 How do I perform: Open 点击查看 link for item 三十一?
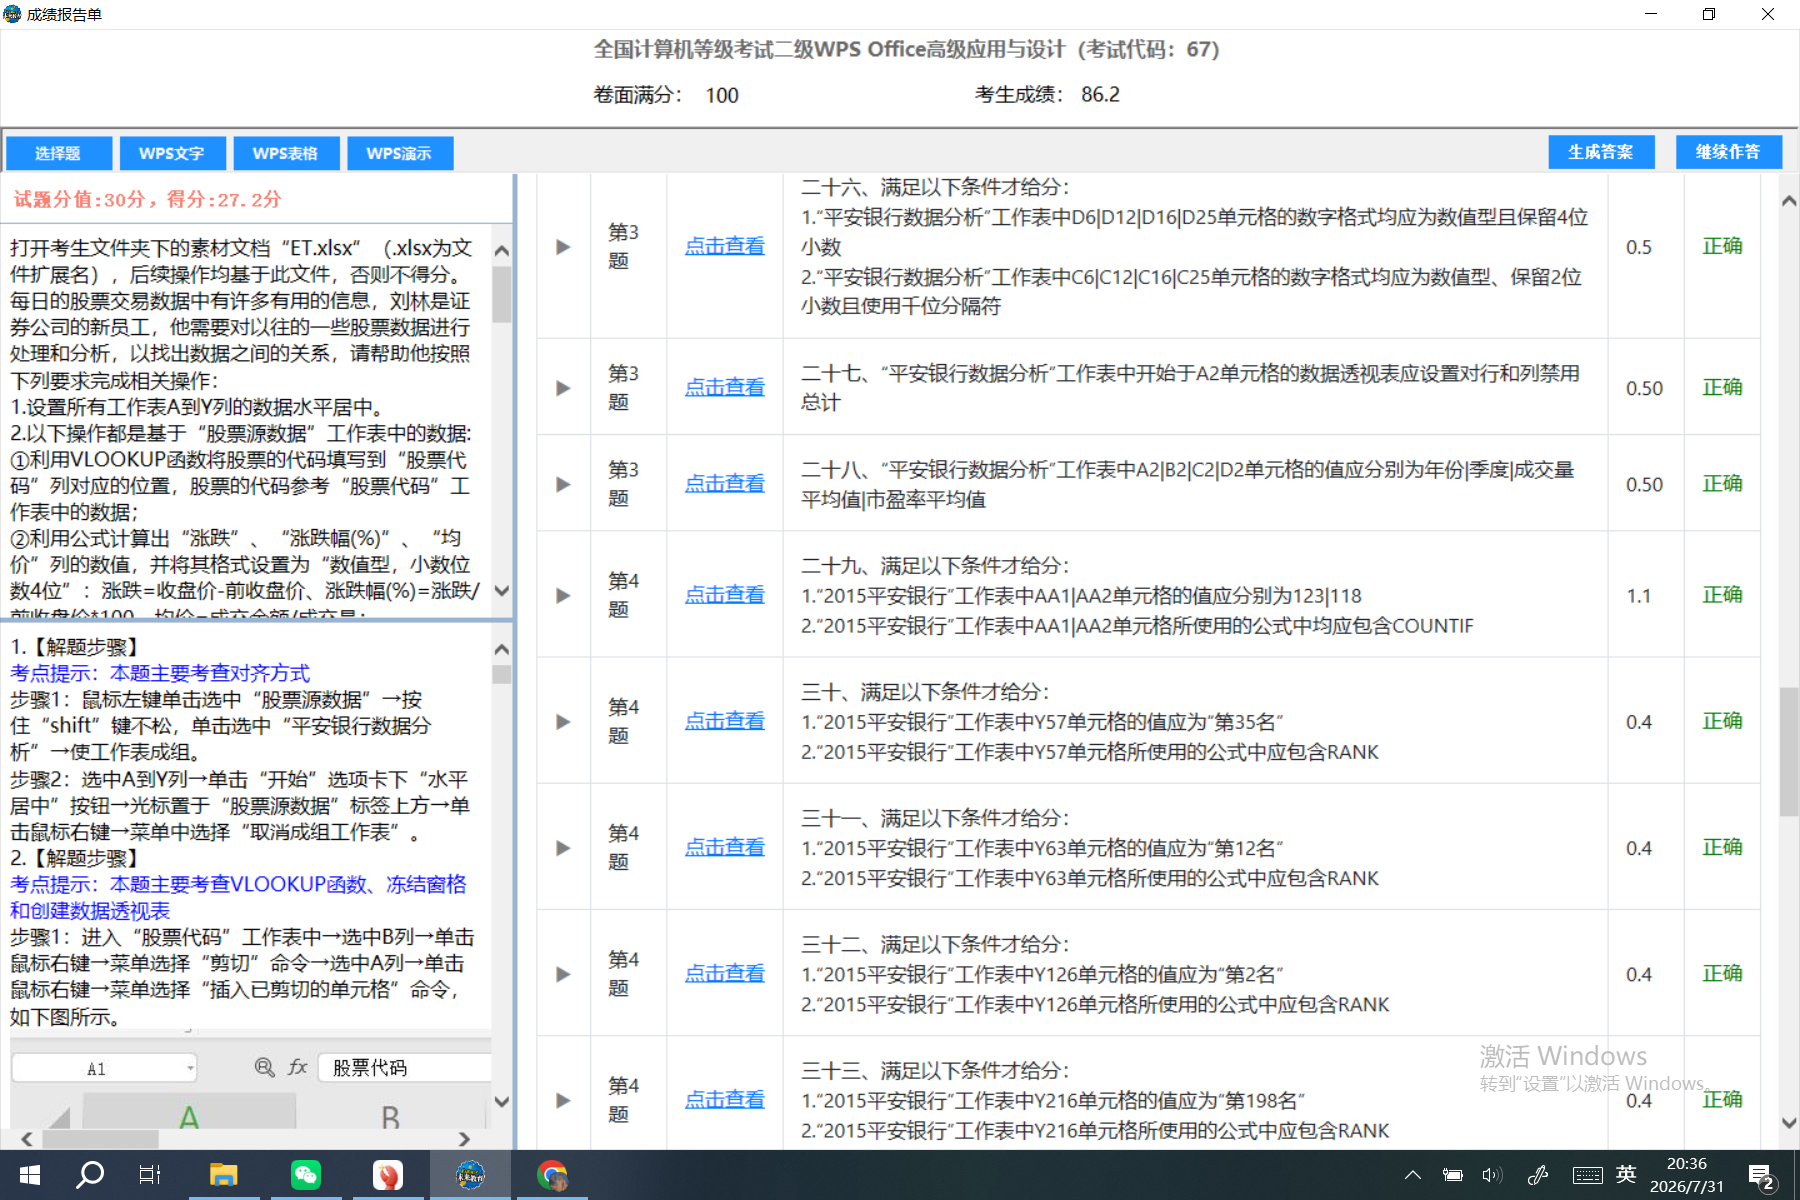pyautogui.click(x=725, y=847)
